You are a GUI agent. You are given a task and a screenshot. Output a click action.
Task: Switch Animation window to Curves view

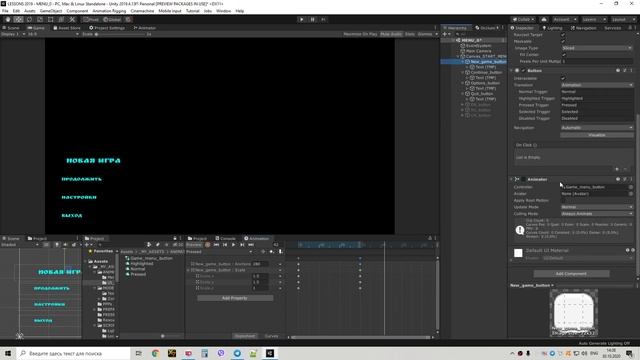click(x=271, y=336)
